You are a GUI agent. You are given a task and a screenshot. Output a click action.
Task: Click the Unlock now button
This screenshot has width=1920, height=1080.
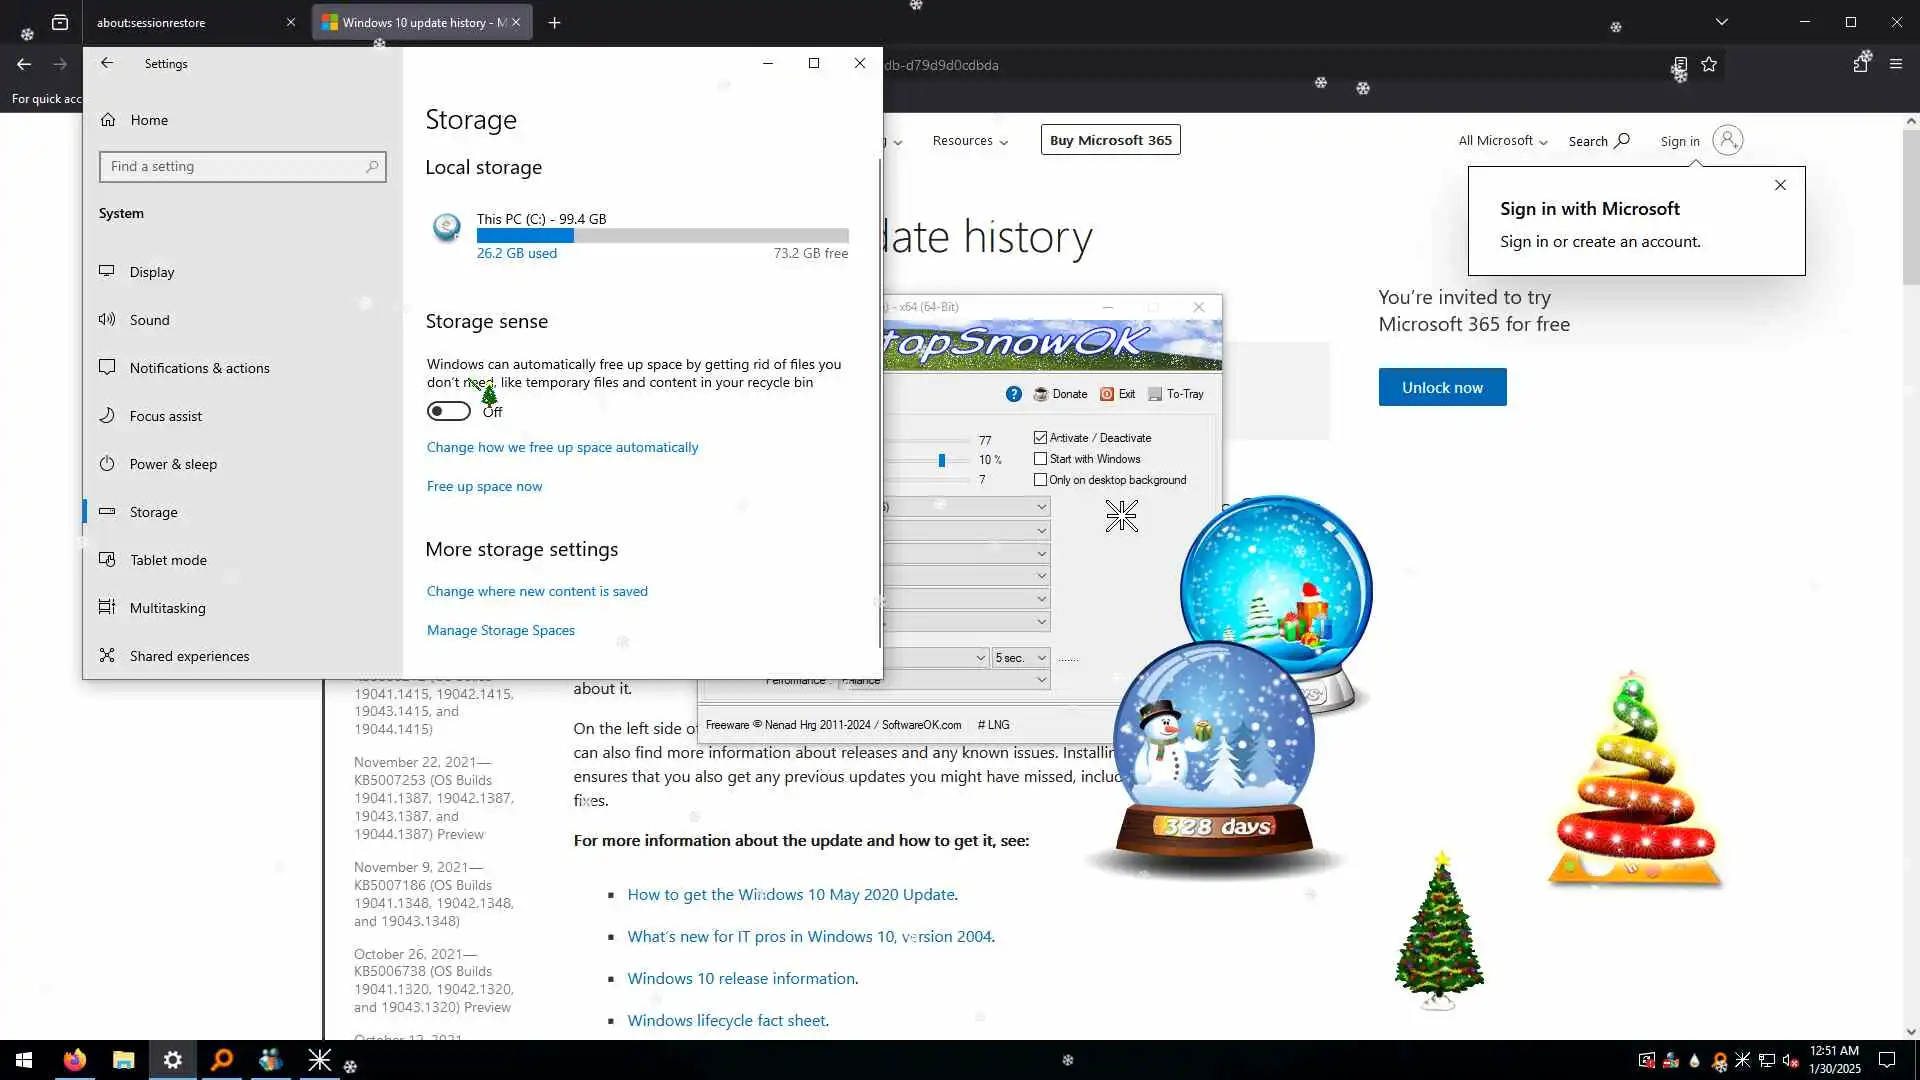click(1441, 387)
